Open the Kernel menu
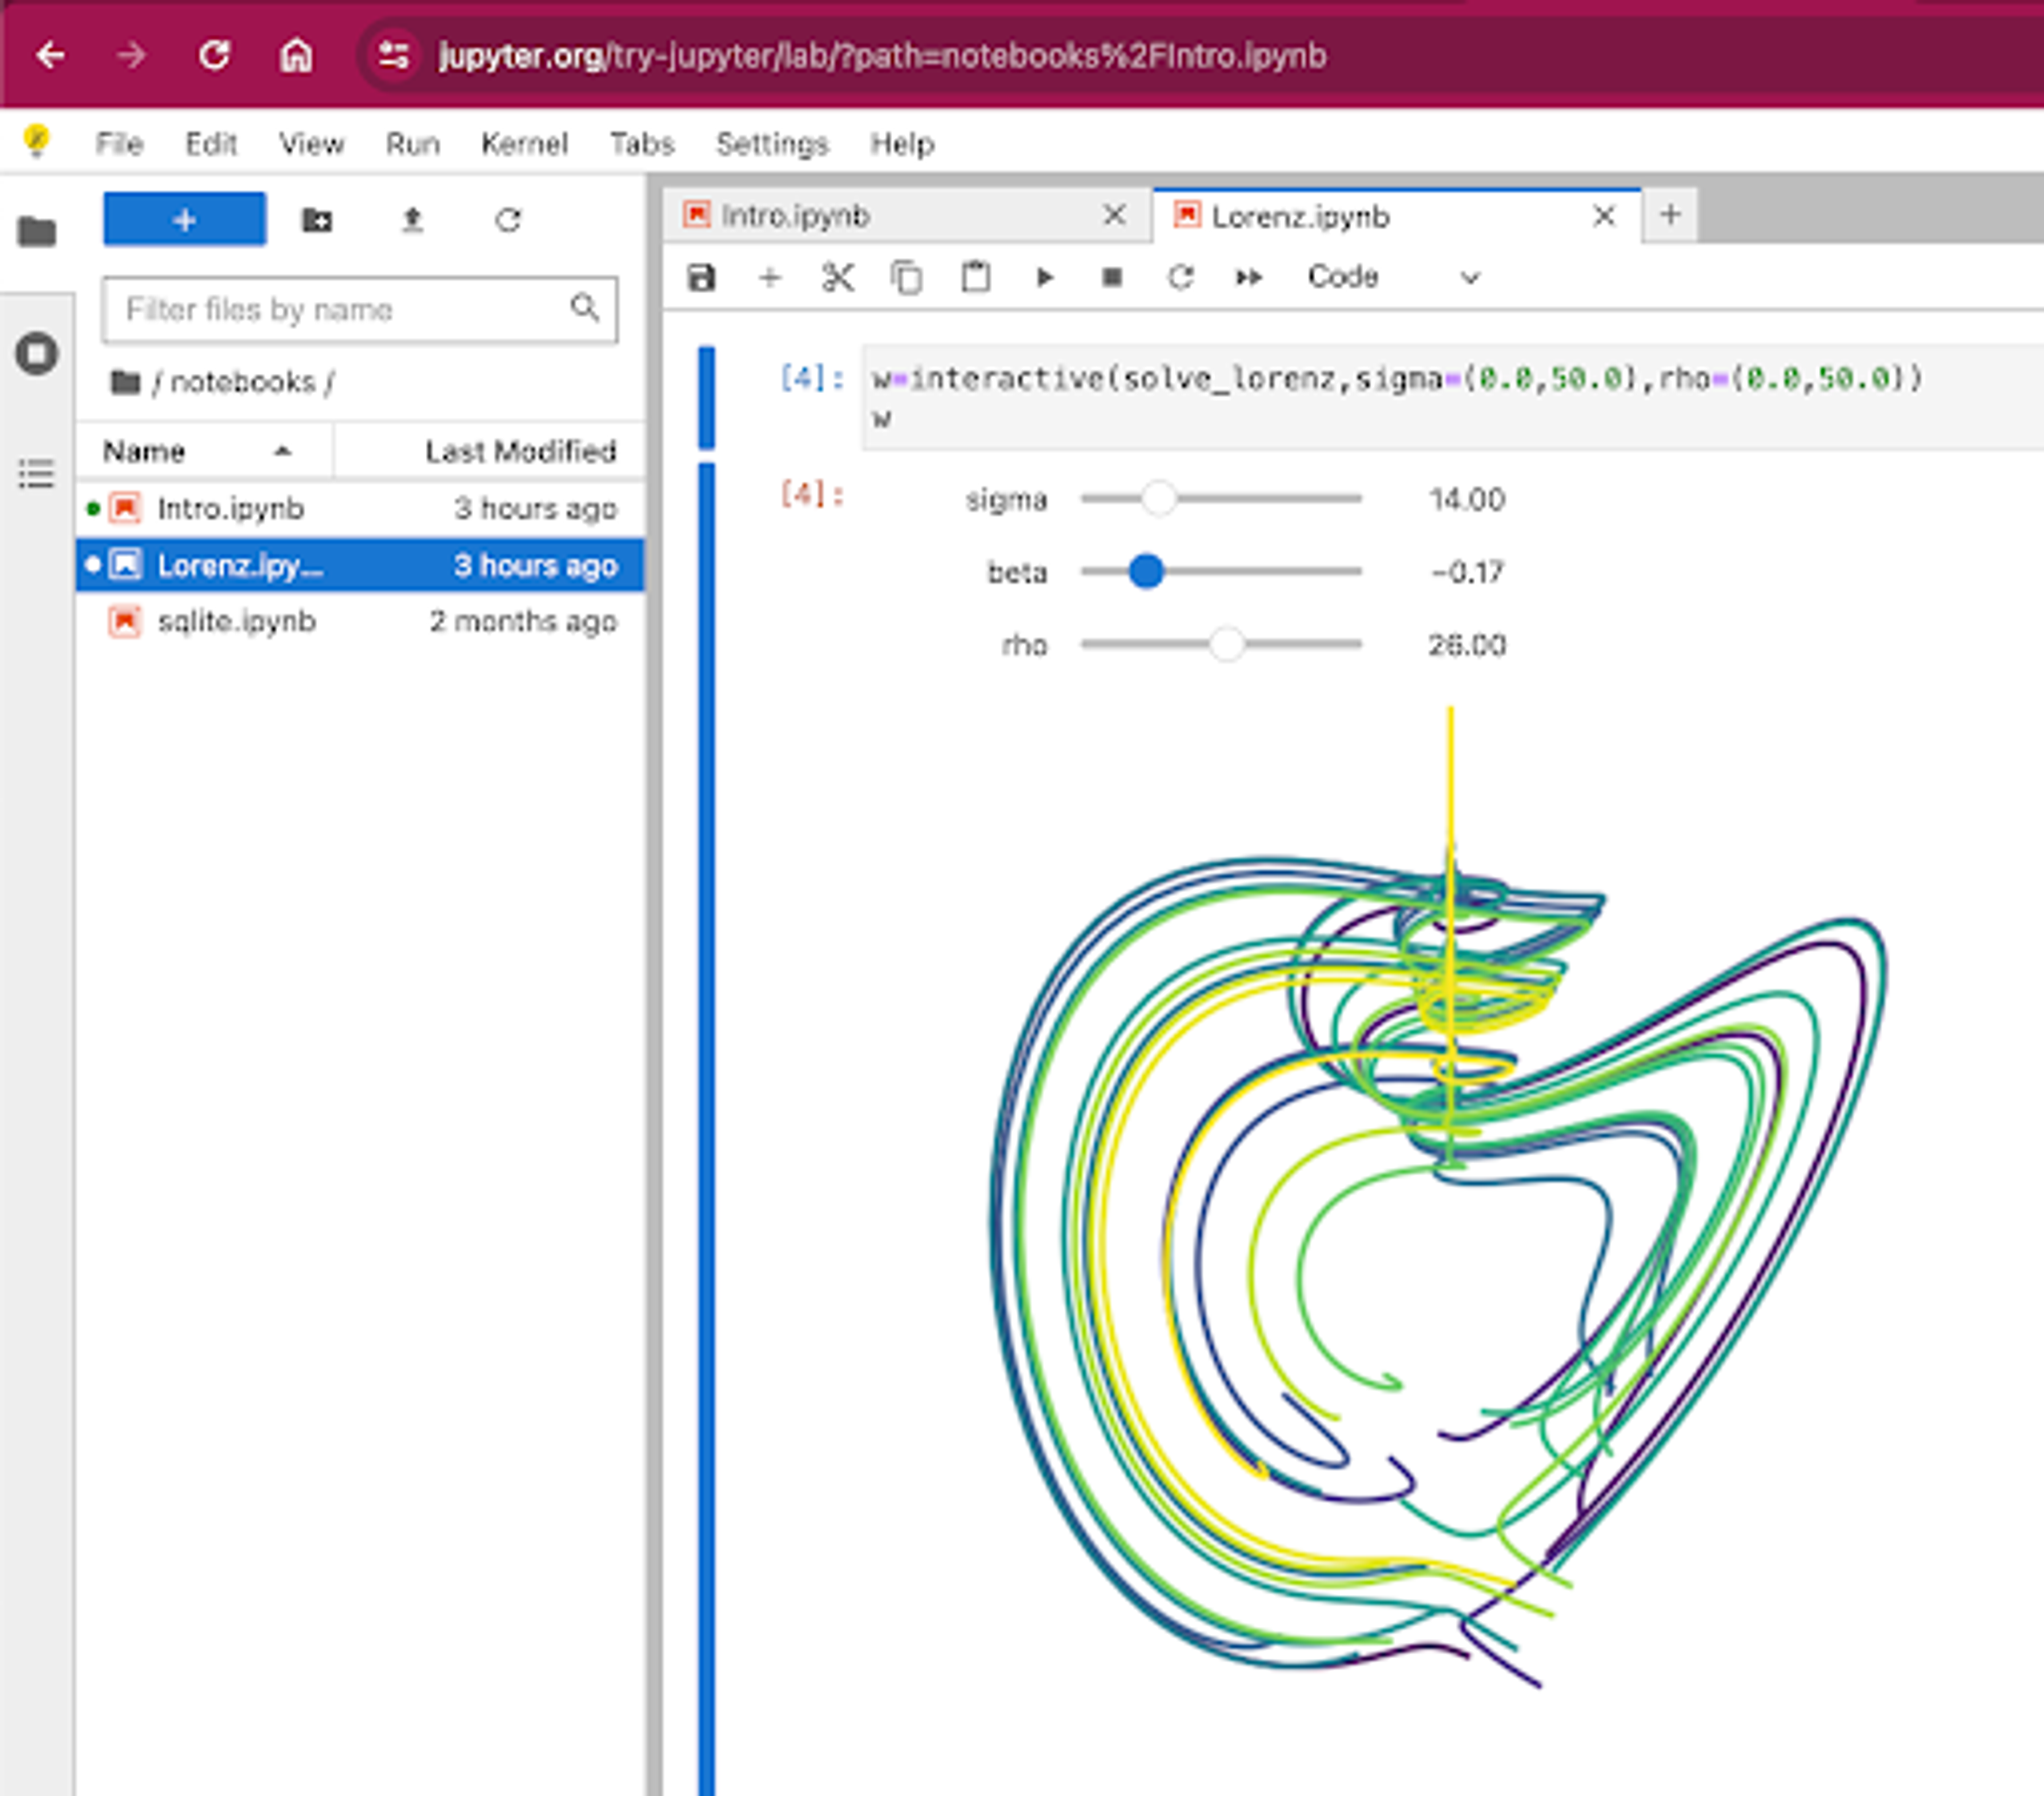2044x1796 pixels. click(524, 144)
